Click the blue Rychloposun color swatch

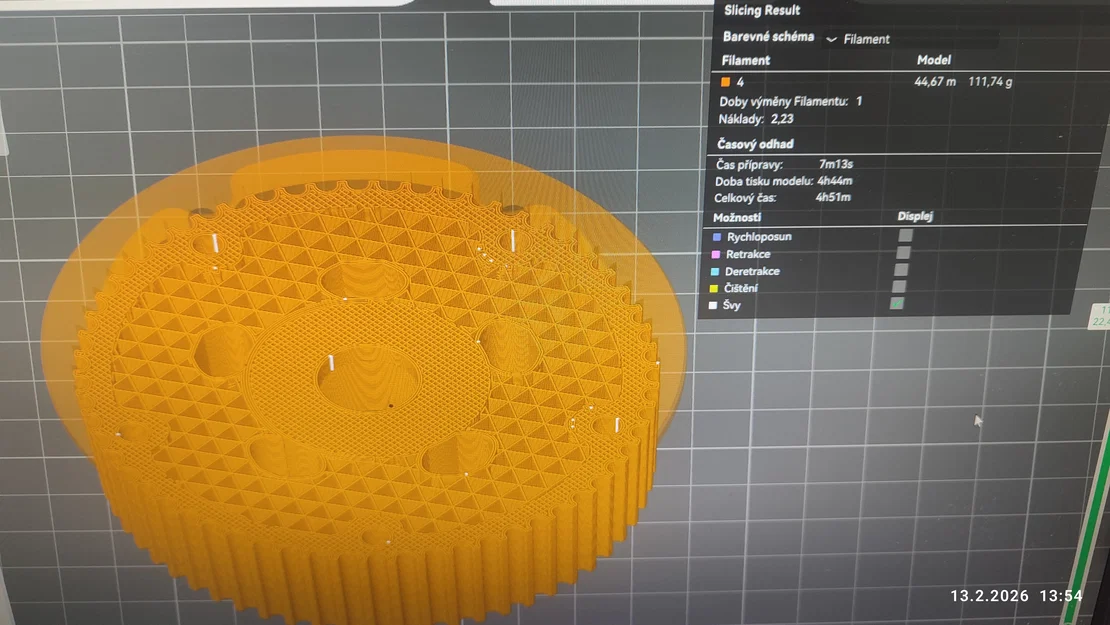717,237
